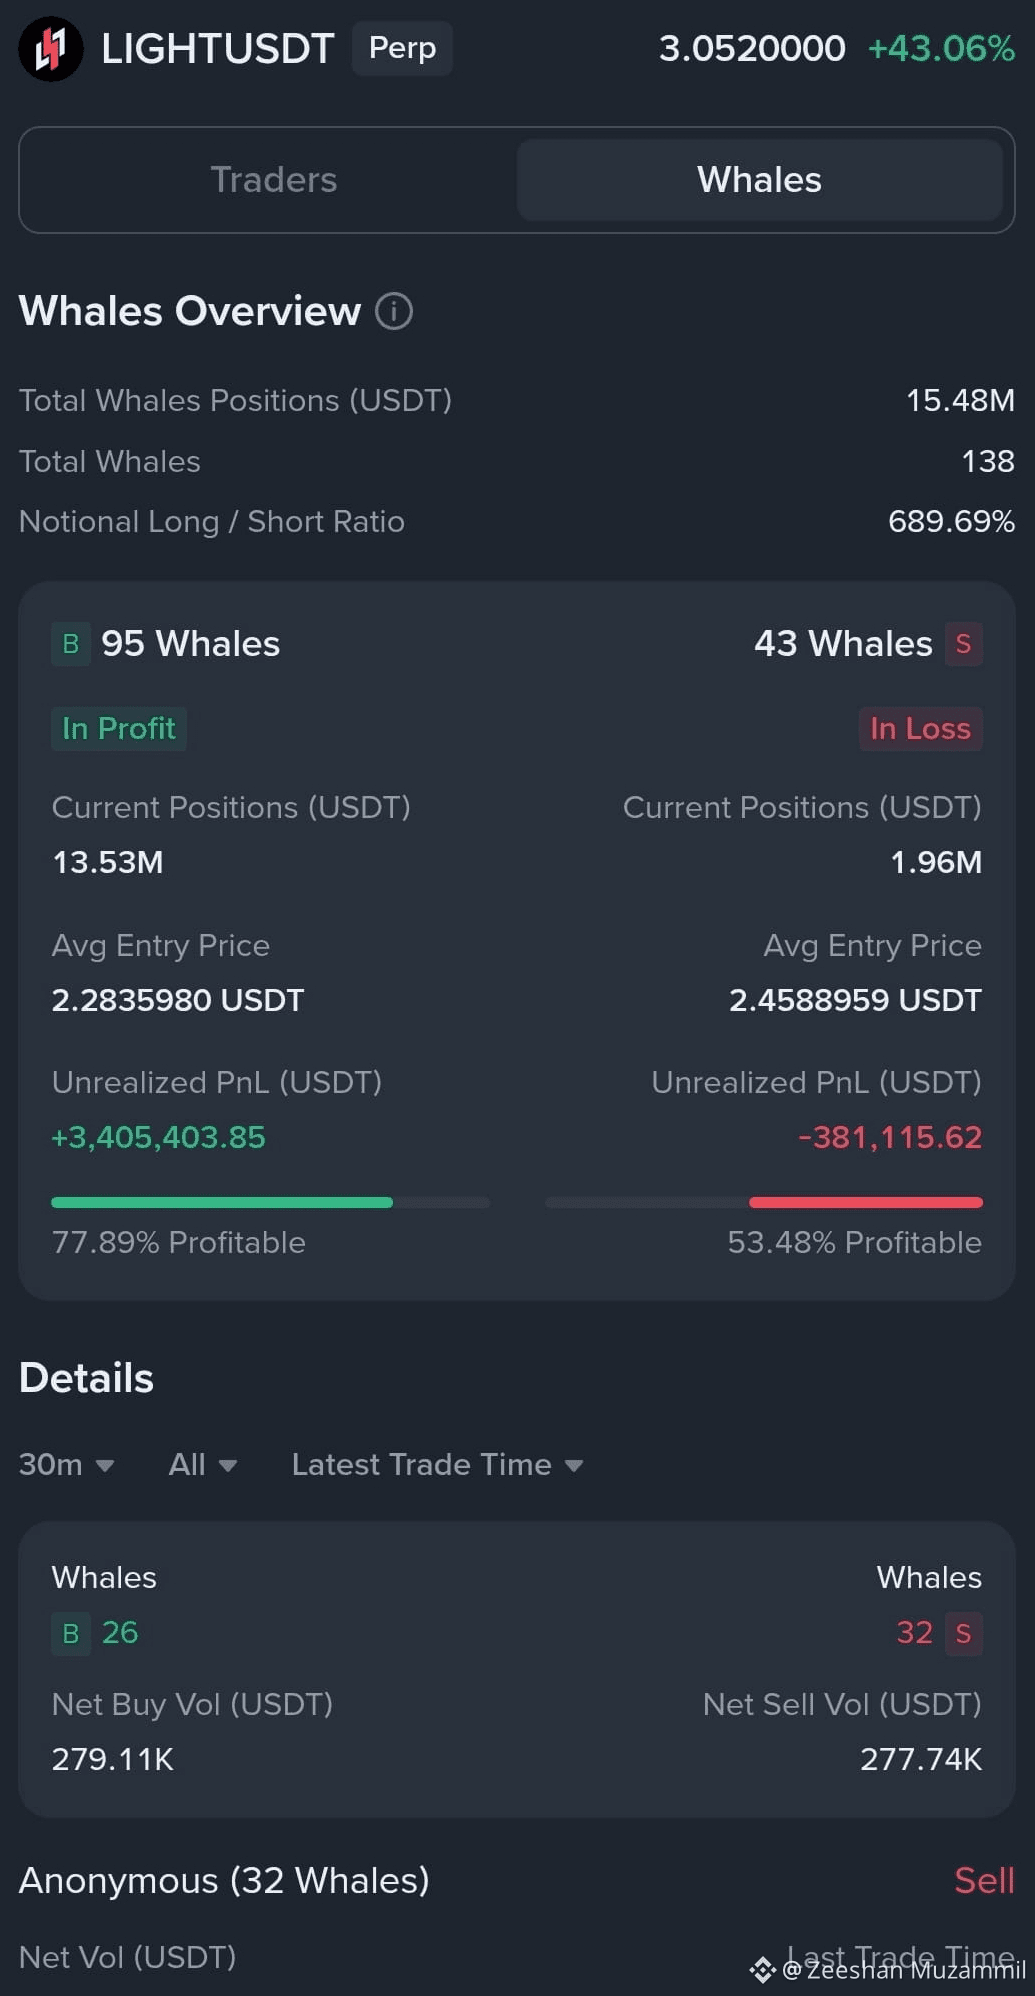
Task: Open the Anonymous (32 Whales) entry
Action: 224,1881
